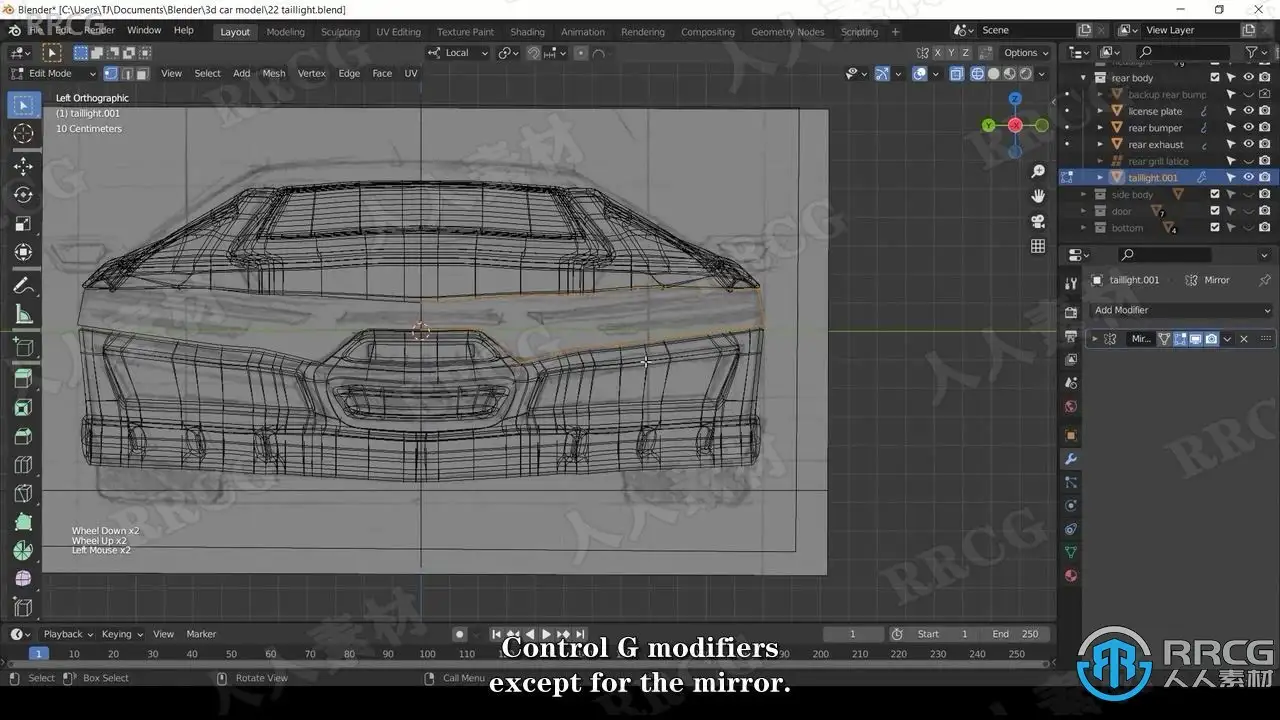Remove the Mirror modifier with X button
This screenshot has height=720, width=1280.
(1244, 339)
